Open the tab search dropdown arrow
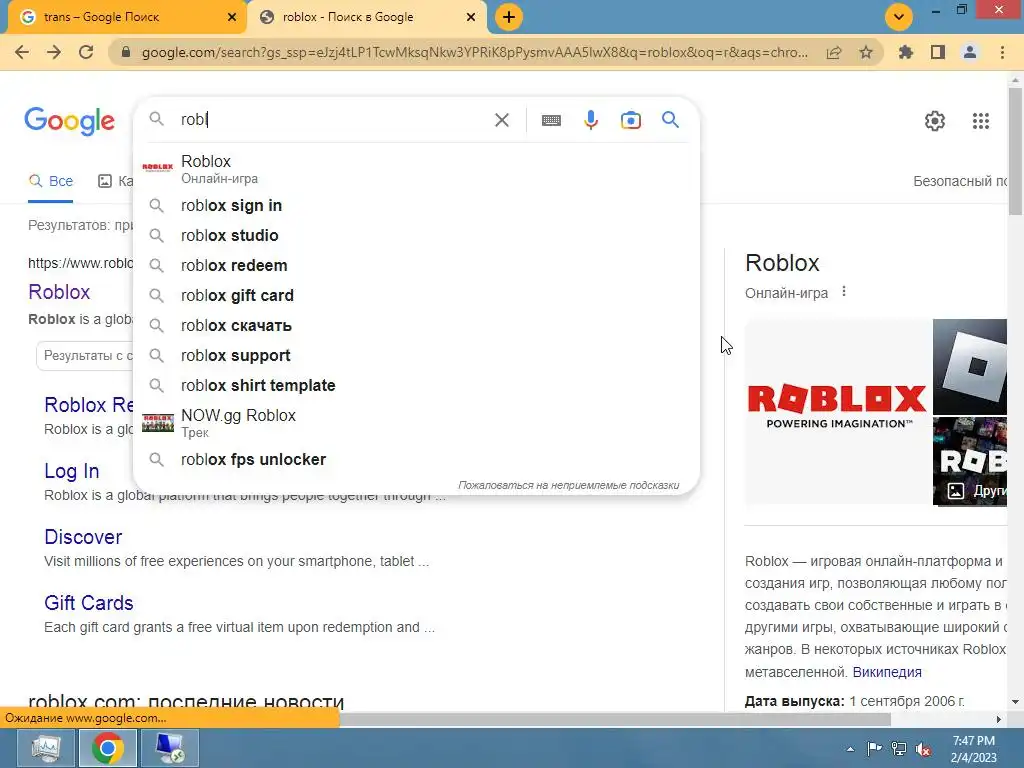Image resolution: width=1024 pixels, height=768 pixels. [899, 17]
